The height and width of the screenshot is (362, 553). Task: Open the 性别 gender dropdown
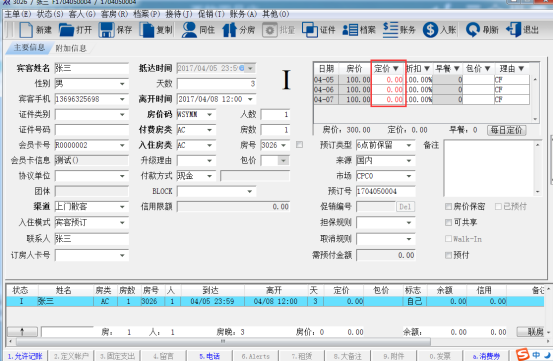coord(122,84)
